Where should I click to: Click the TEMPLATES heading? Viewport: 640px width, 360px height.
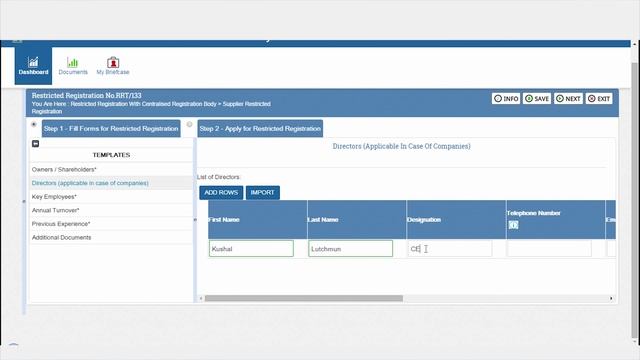[x=111, y=155]
